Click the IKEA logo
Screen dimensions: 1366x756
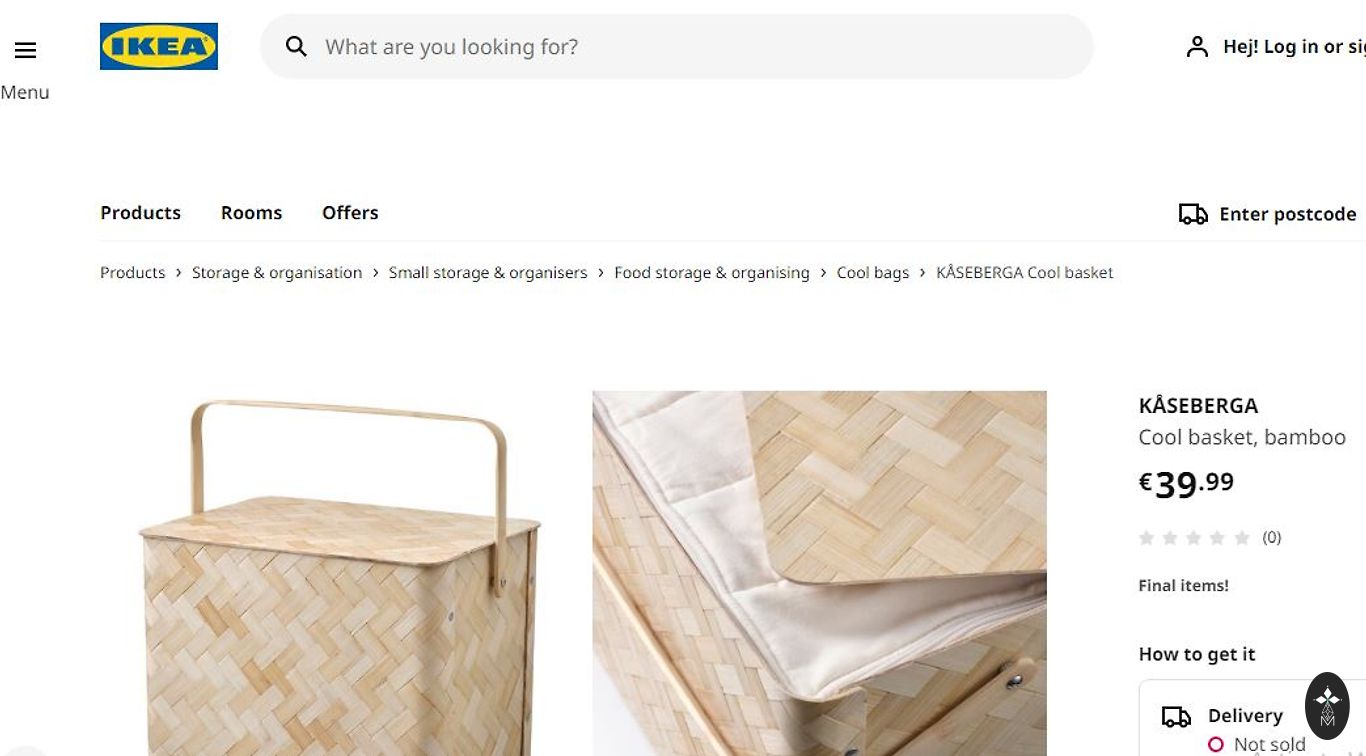pyautogui.click(x=159, y=46)
